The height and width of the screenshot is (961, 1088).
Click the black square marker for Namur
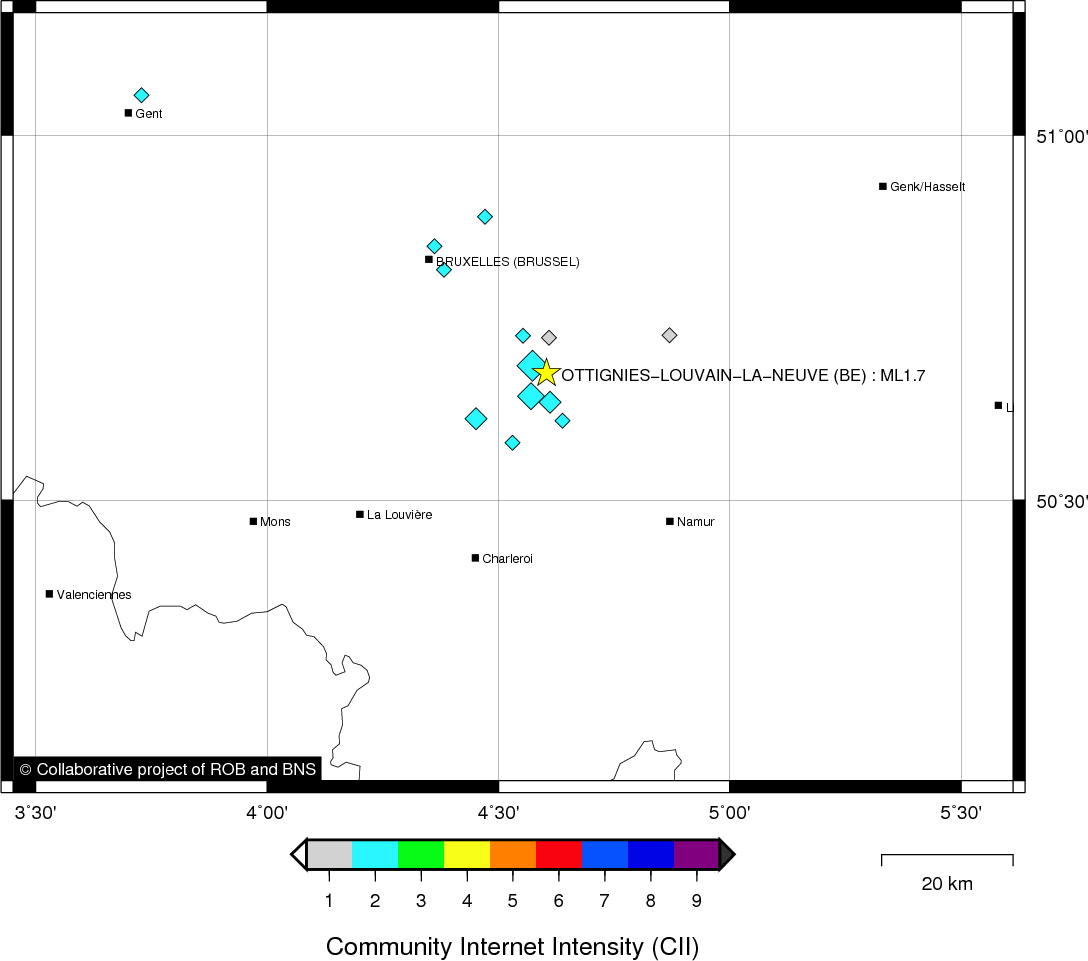670,521
